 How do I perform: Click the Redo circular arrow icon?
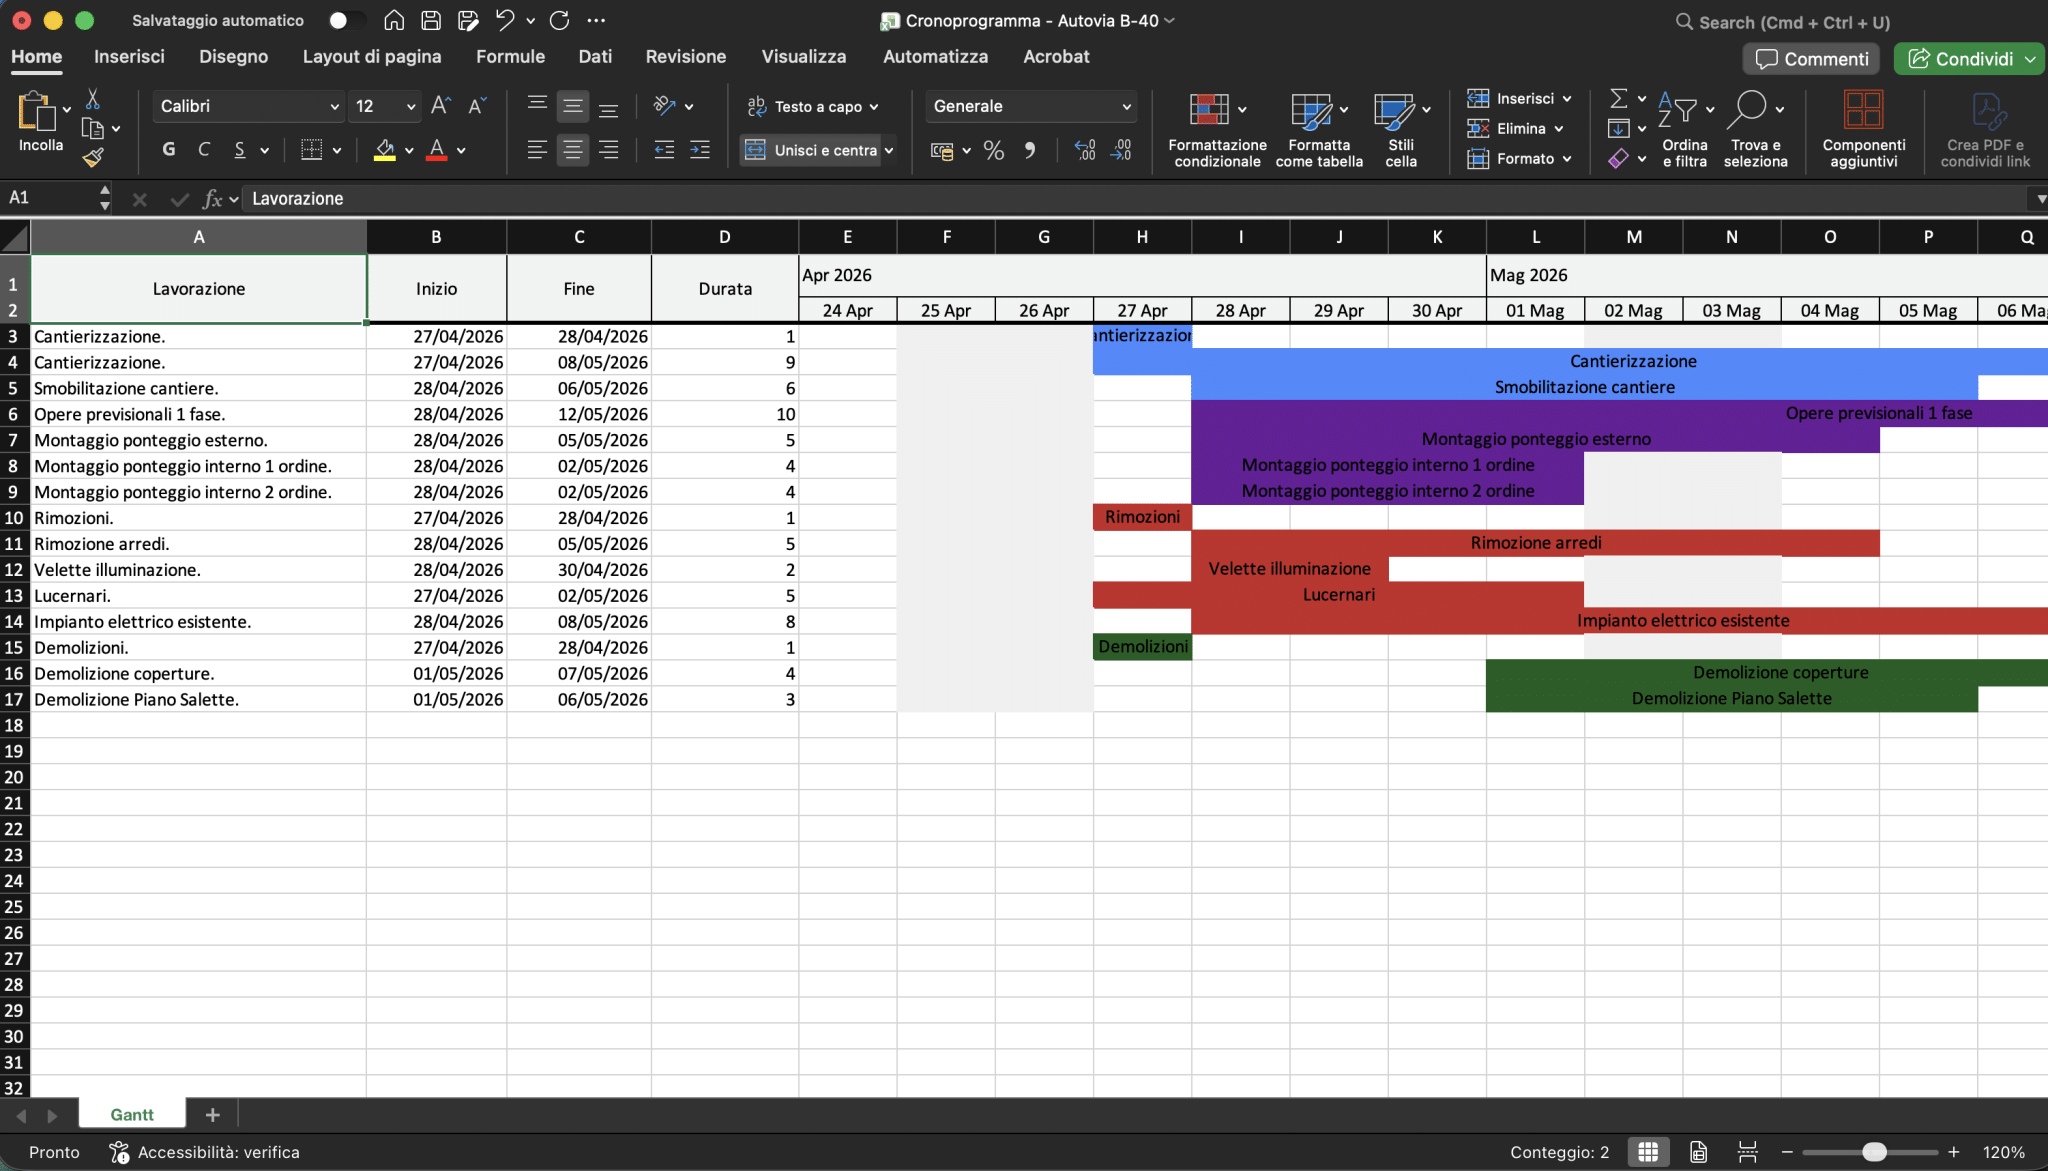(x=560, y=20)
